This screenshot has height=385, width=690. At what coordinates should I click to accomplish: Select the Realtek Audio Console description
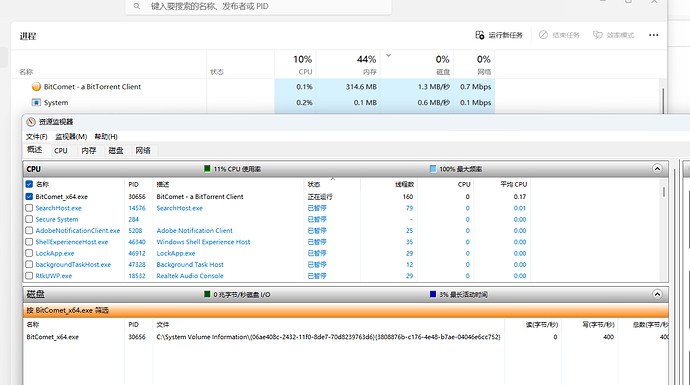click(x=190, y=276)
